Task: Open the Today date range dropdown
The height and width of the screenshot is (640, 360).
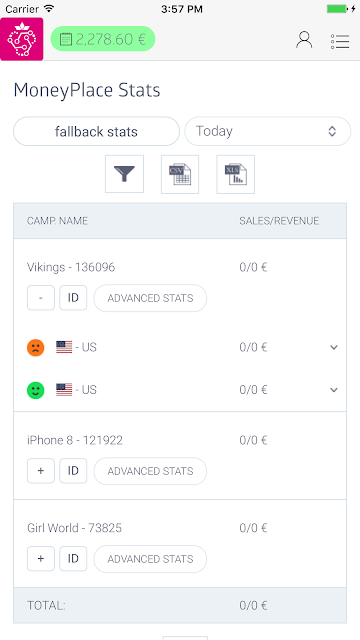Action: [x=268, y=131]
